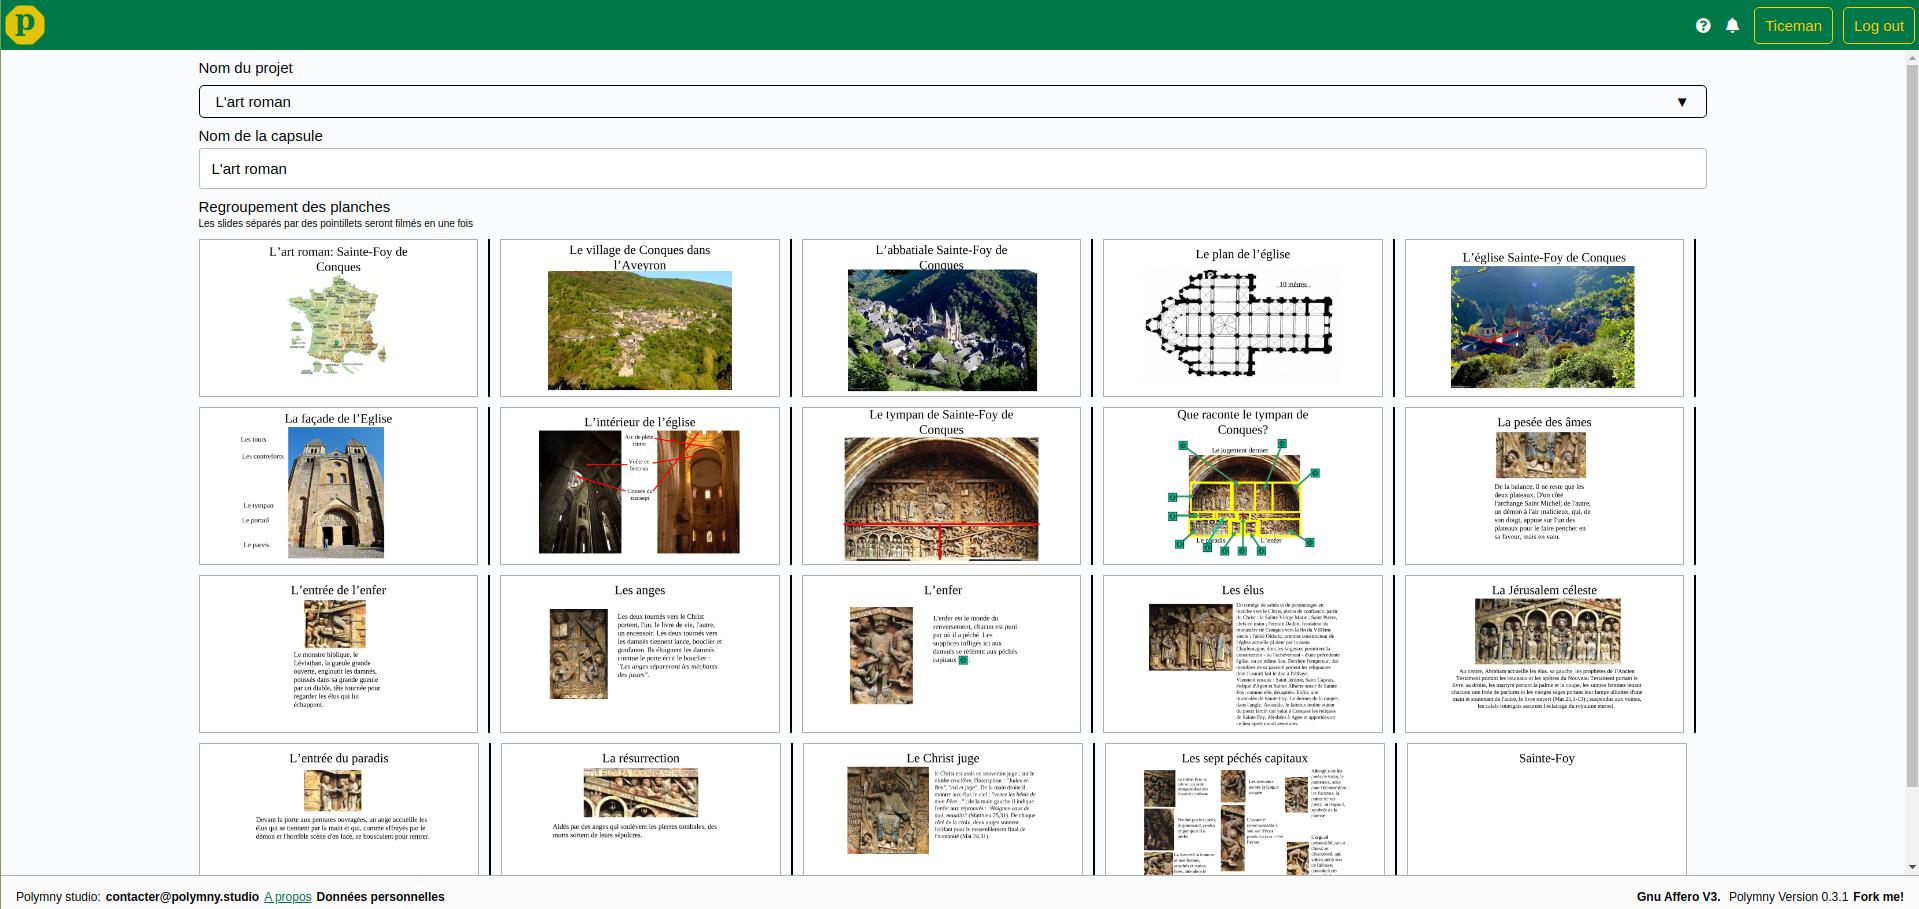Click the scrollbar up arrow
Viewport: 1919px width, 909px height.
pos(1912,58)
